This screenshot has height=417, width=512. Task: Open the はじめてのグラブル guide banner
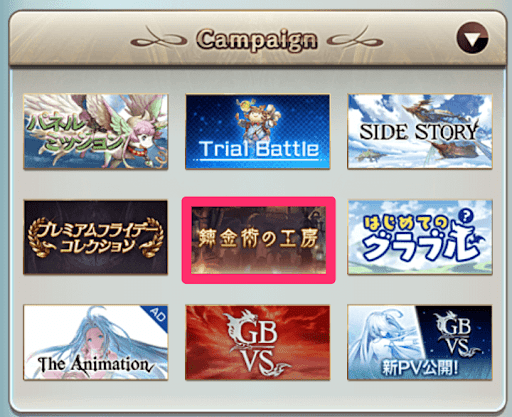pyautogui.click(x=420, y=237)
